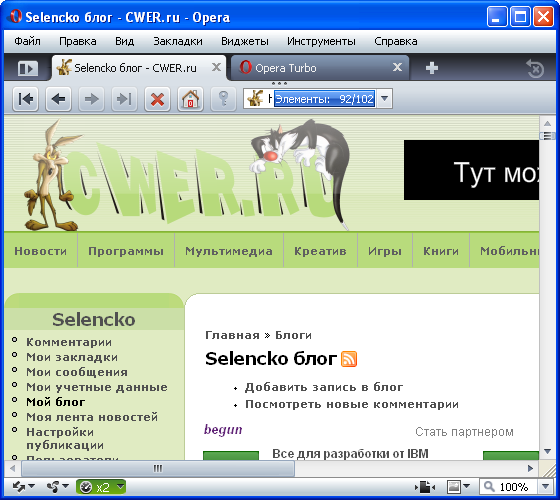Open the Мультимедиа site section
Viewport: 560px width, 500px height.
click(229, 251)
